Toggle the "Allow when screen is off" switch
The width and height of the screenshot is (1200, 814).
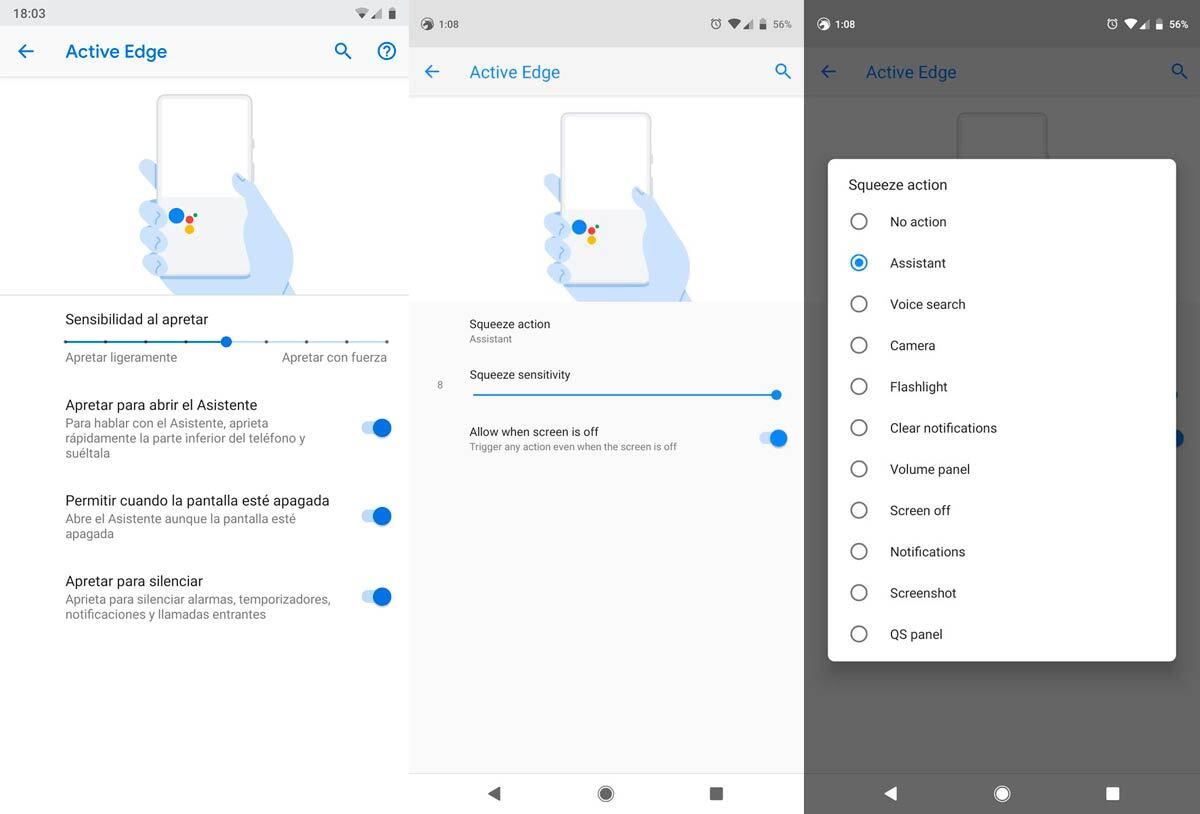(x=773, y=438)
